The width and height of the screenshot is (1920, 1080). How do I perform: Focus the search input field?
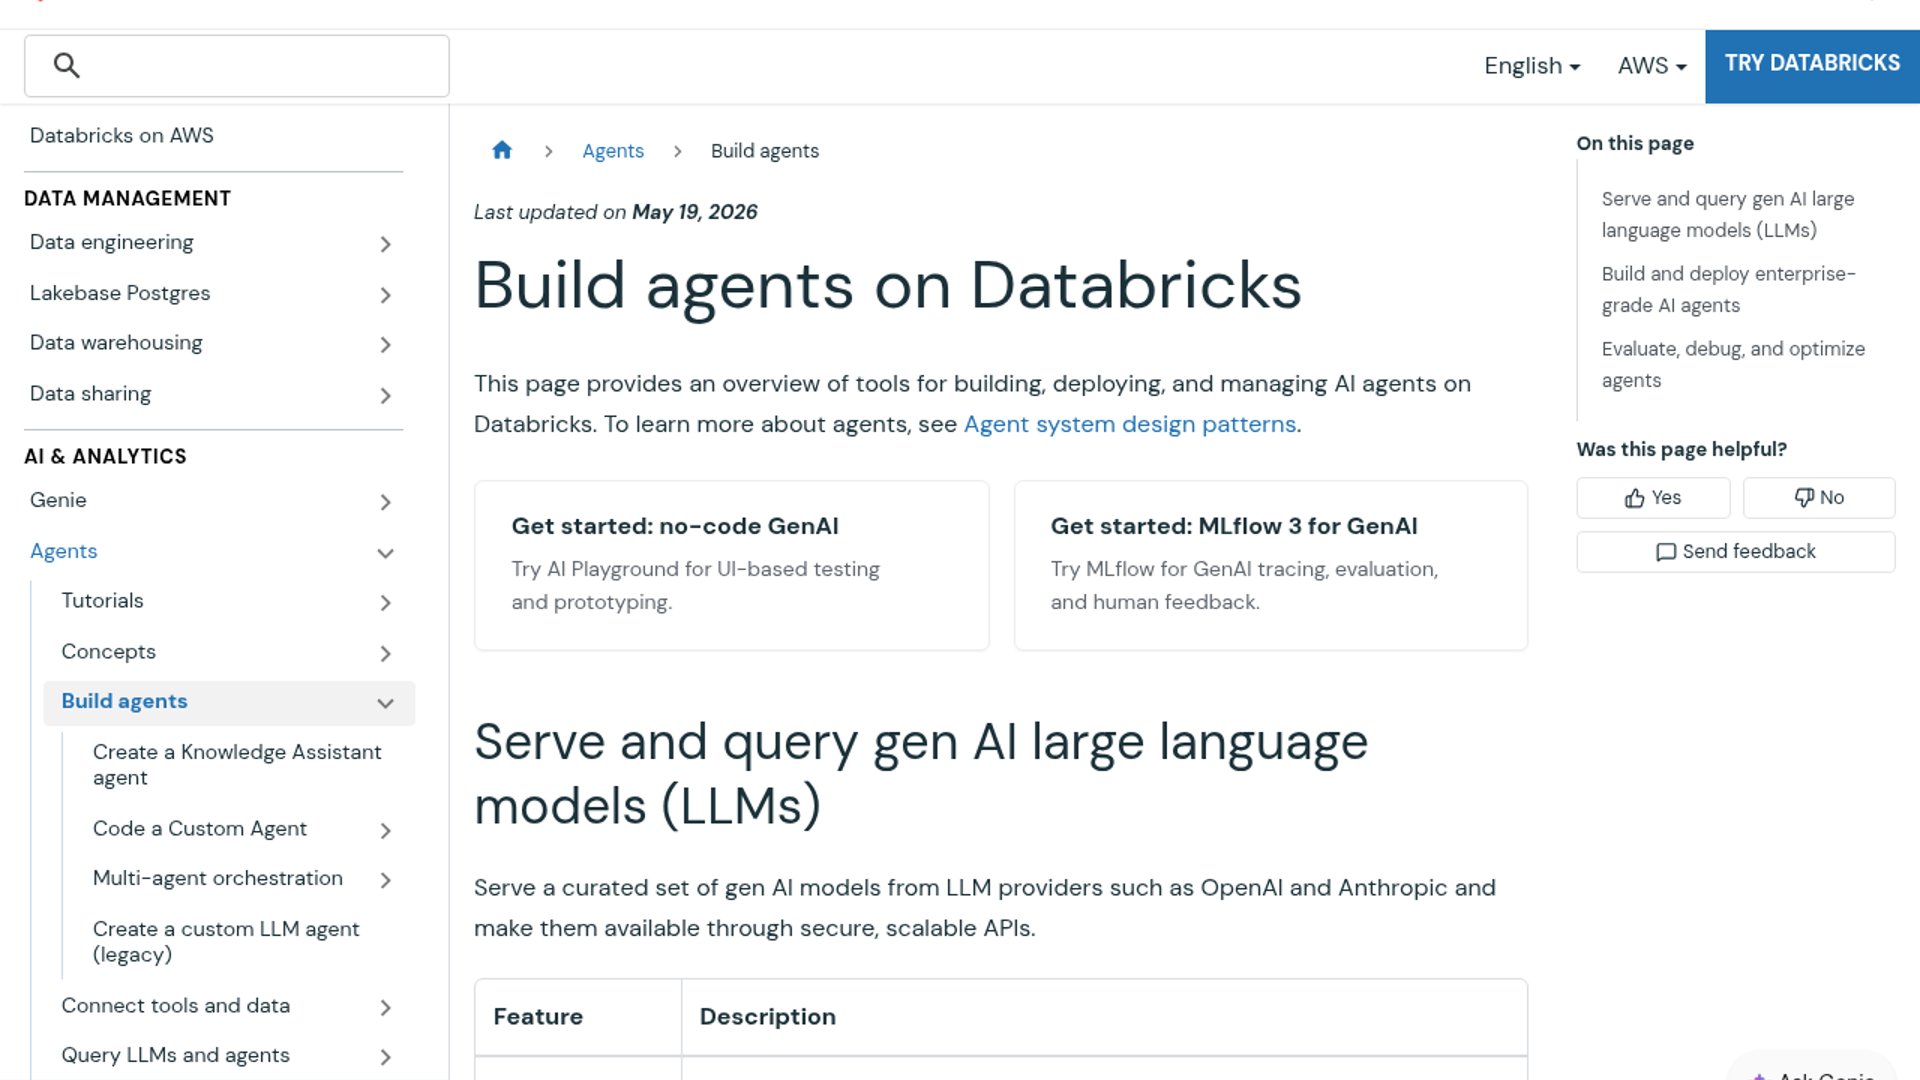[237, 66]
